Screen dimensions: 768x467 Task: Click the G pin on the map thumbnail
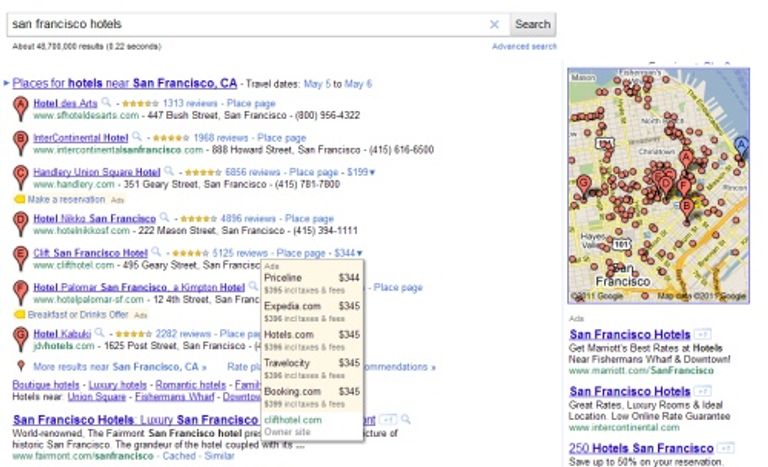click(583, 186)
